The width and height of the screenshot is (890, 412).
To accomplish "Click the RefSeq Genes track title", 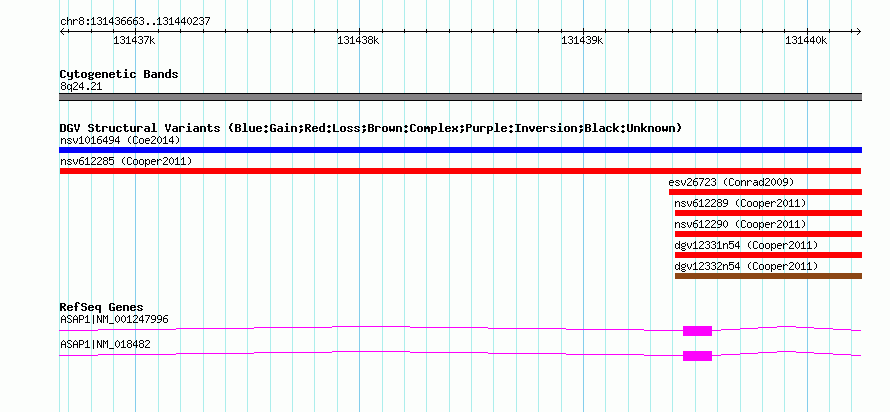I will [102, 308].
